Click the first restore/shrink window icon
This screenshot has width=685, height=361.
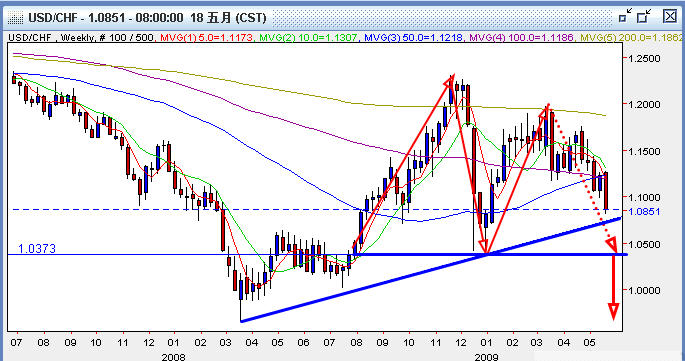click(626, 16)
